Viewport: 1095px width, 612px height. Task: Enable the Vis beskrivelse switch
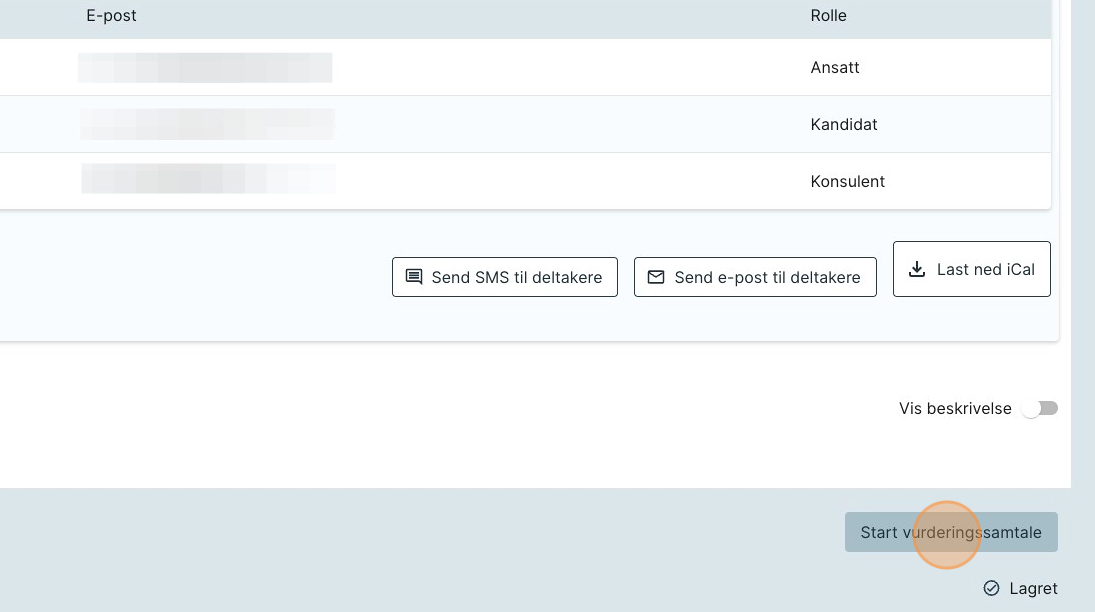pos(1040,408)
